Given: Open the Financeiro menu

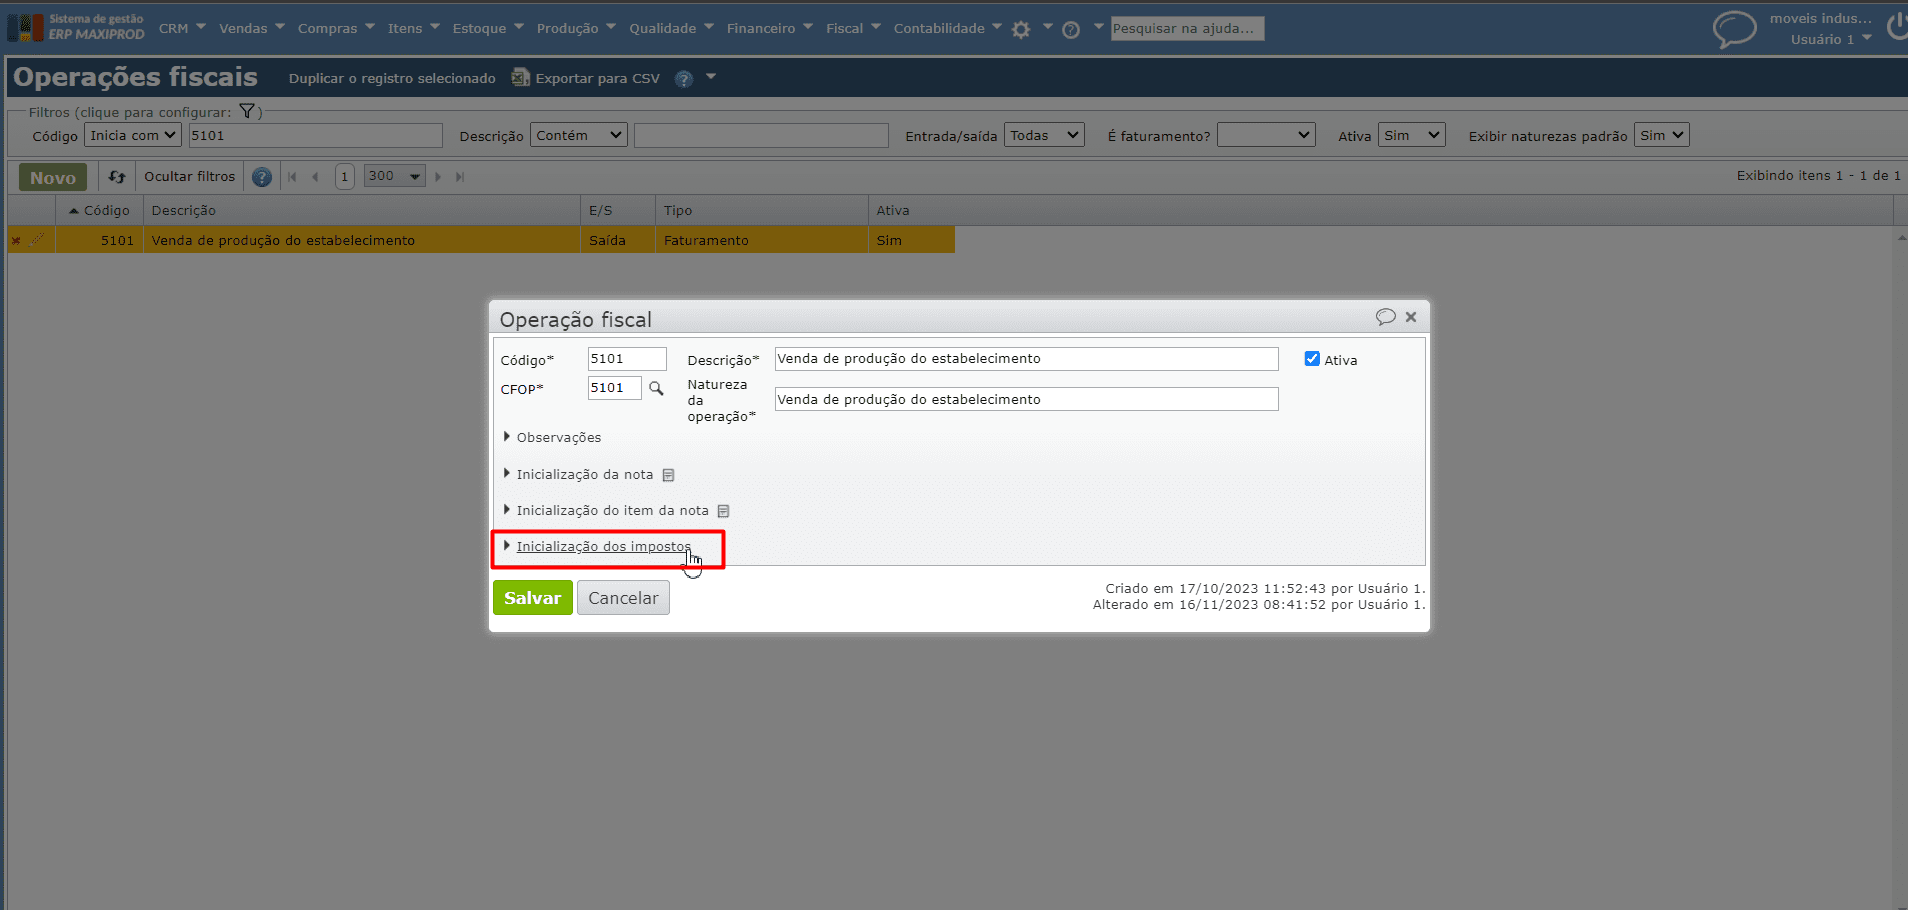Looking at the screenshot, I should coord(770,28).
